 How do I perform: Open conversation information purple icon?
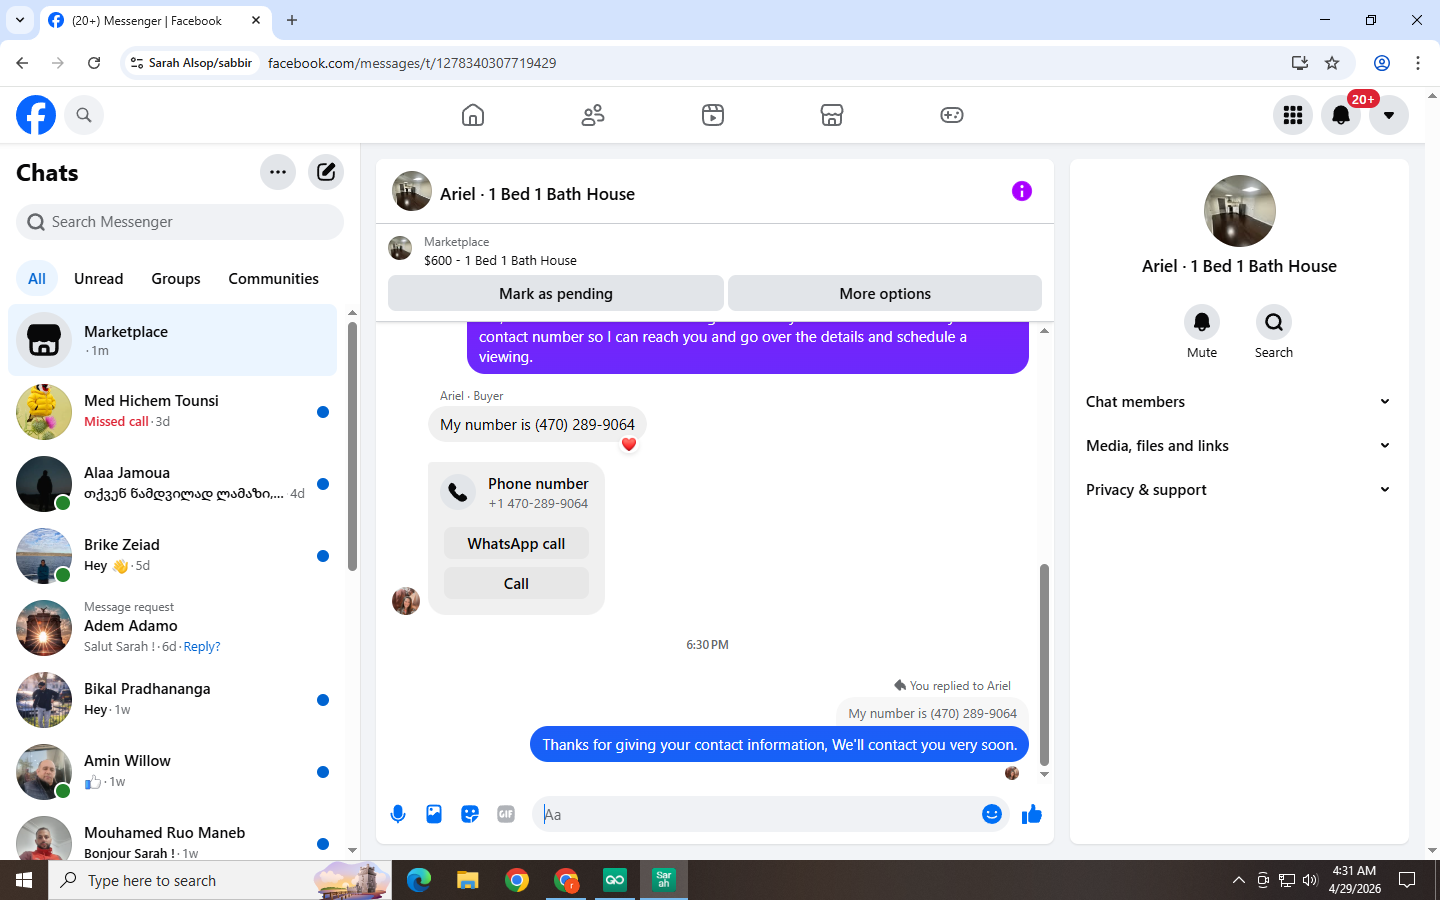pyautogui.click(x=1022, y=191)
